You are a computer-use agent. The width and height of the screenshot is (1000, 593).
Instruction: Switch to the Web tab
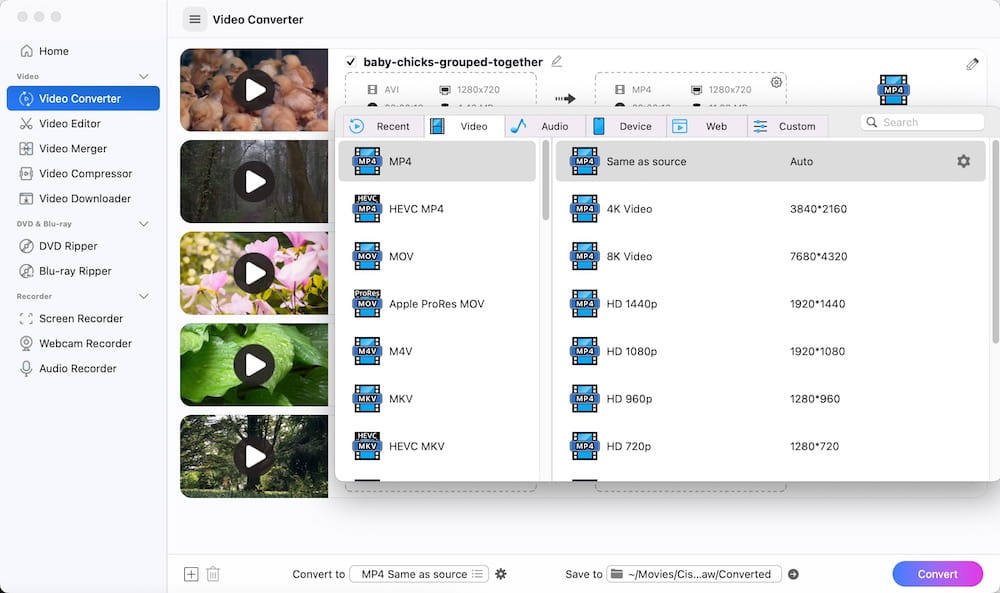tap(707, 126)
